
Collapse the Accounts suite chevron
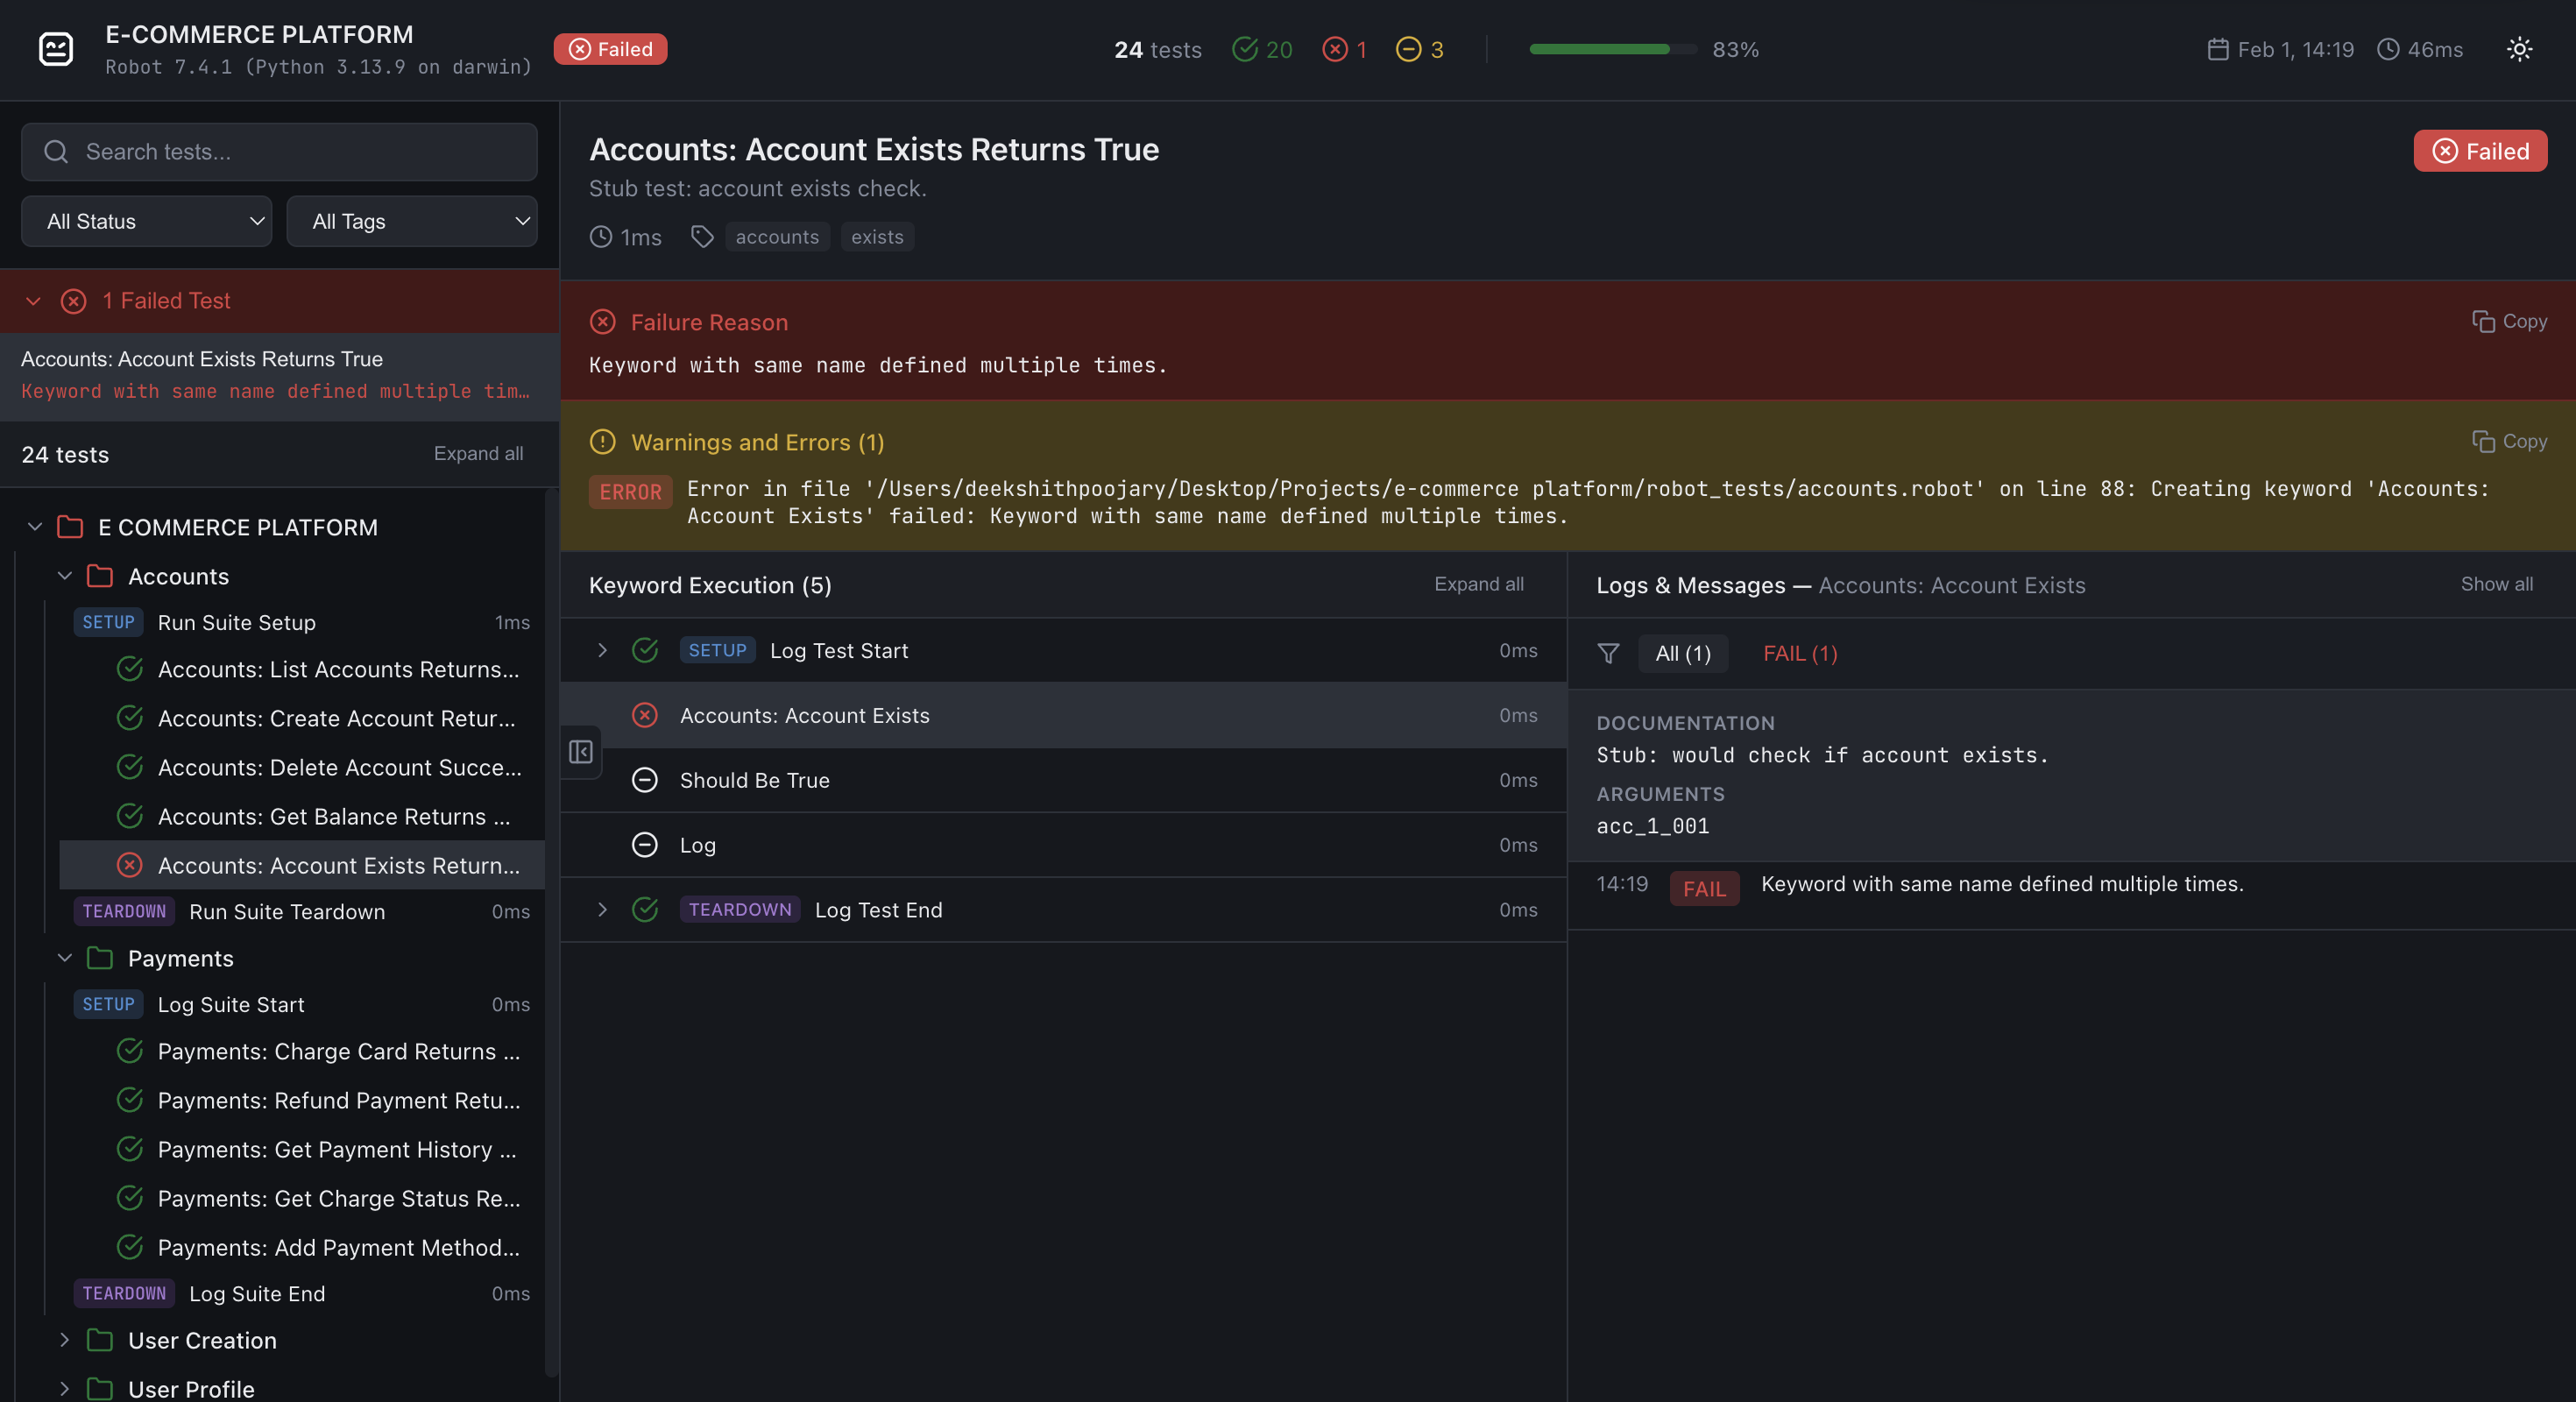tap(65, 576)
